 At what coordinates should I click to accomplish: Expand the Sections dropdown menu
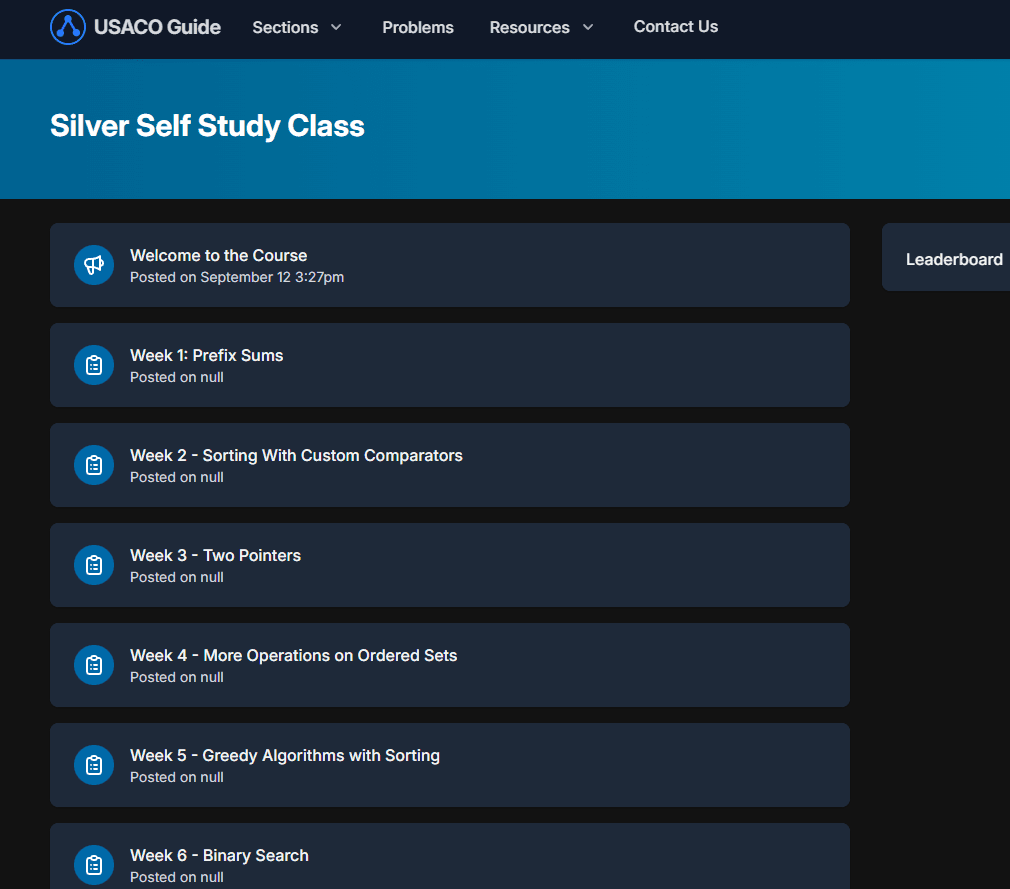point(297,27)
